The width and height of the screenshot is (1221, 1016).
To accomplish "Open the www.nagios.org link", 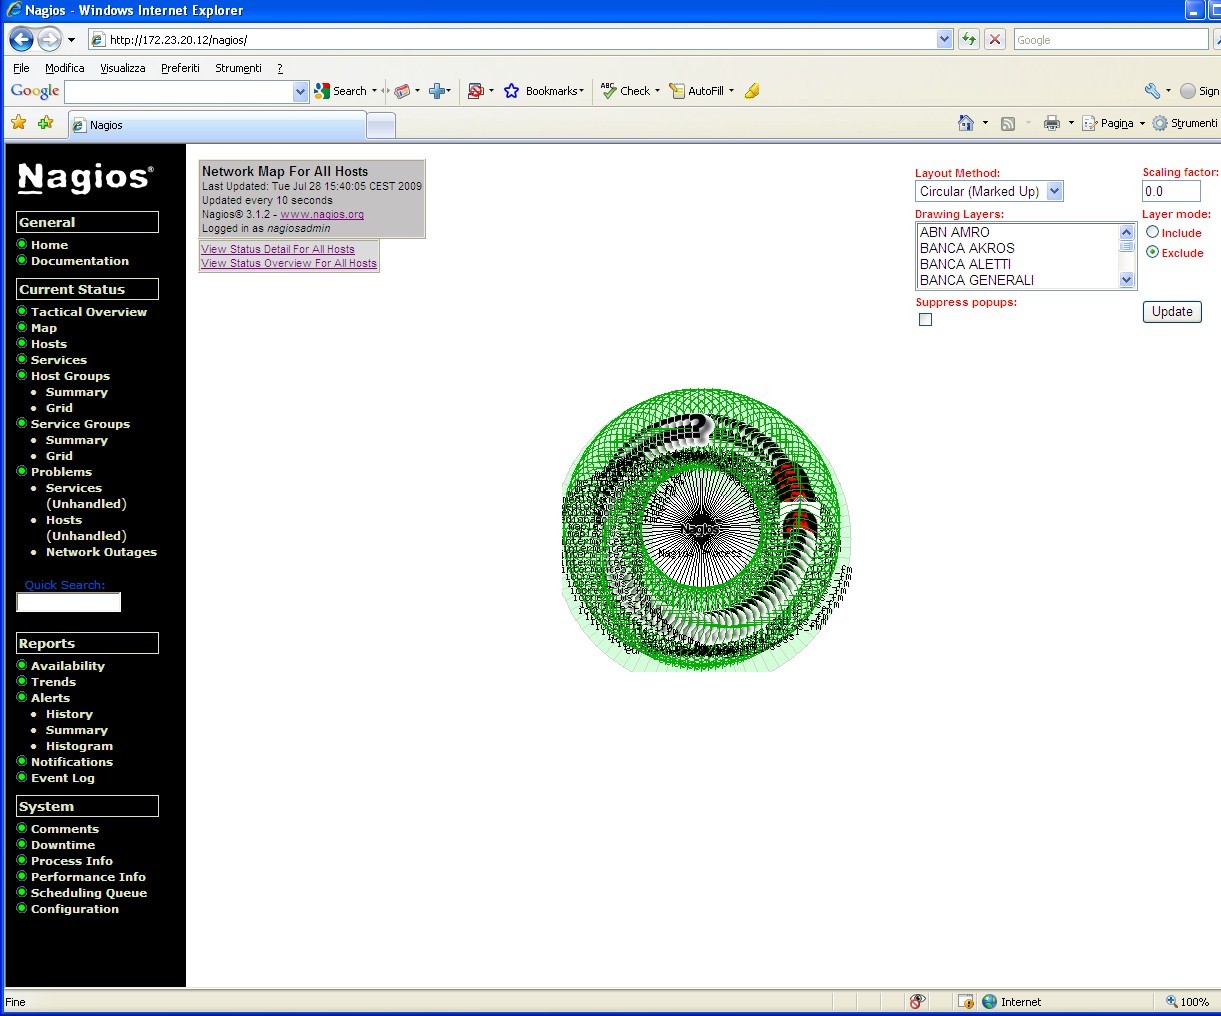I will 322,214.
